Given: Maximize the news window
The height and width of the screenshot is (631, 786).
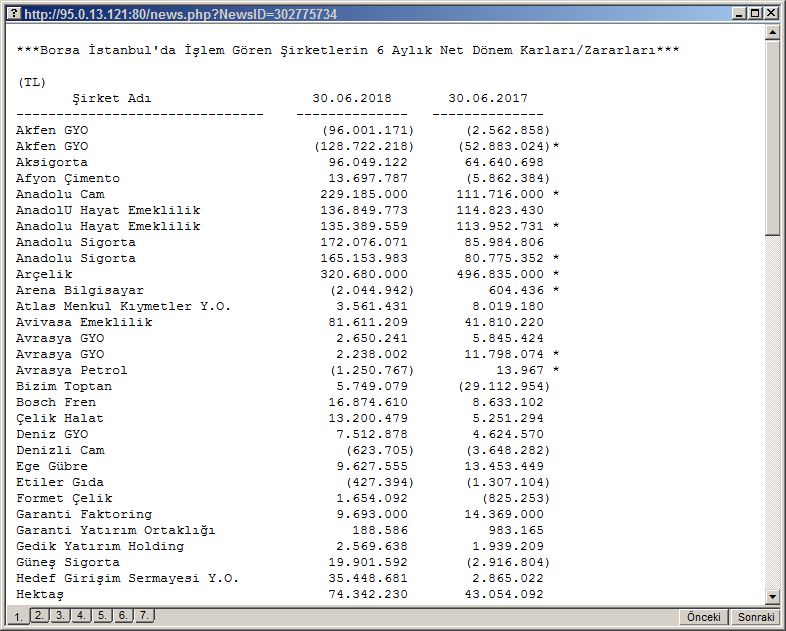Looking at the screenshot, I should [755, 14].
